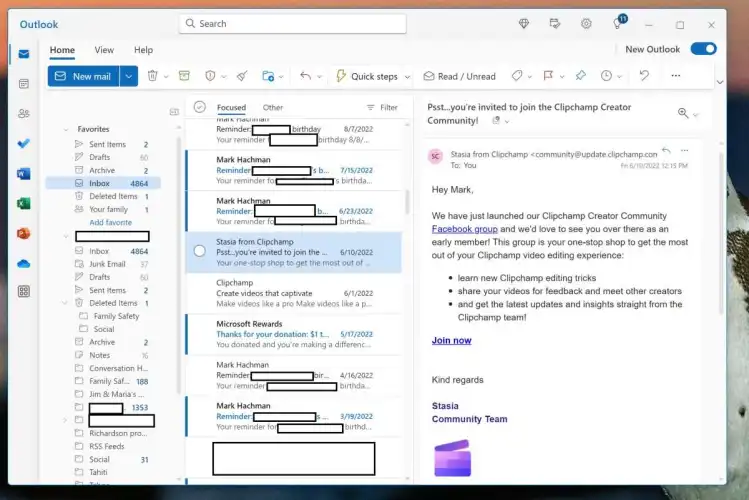Click Read / Unread button

[x=459, y=76]
